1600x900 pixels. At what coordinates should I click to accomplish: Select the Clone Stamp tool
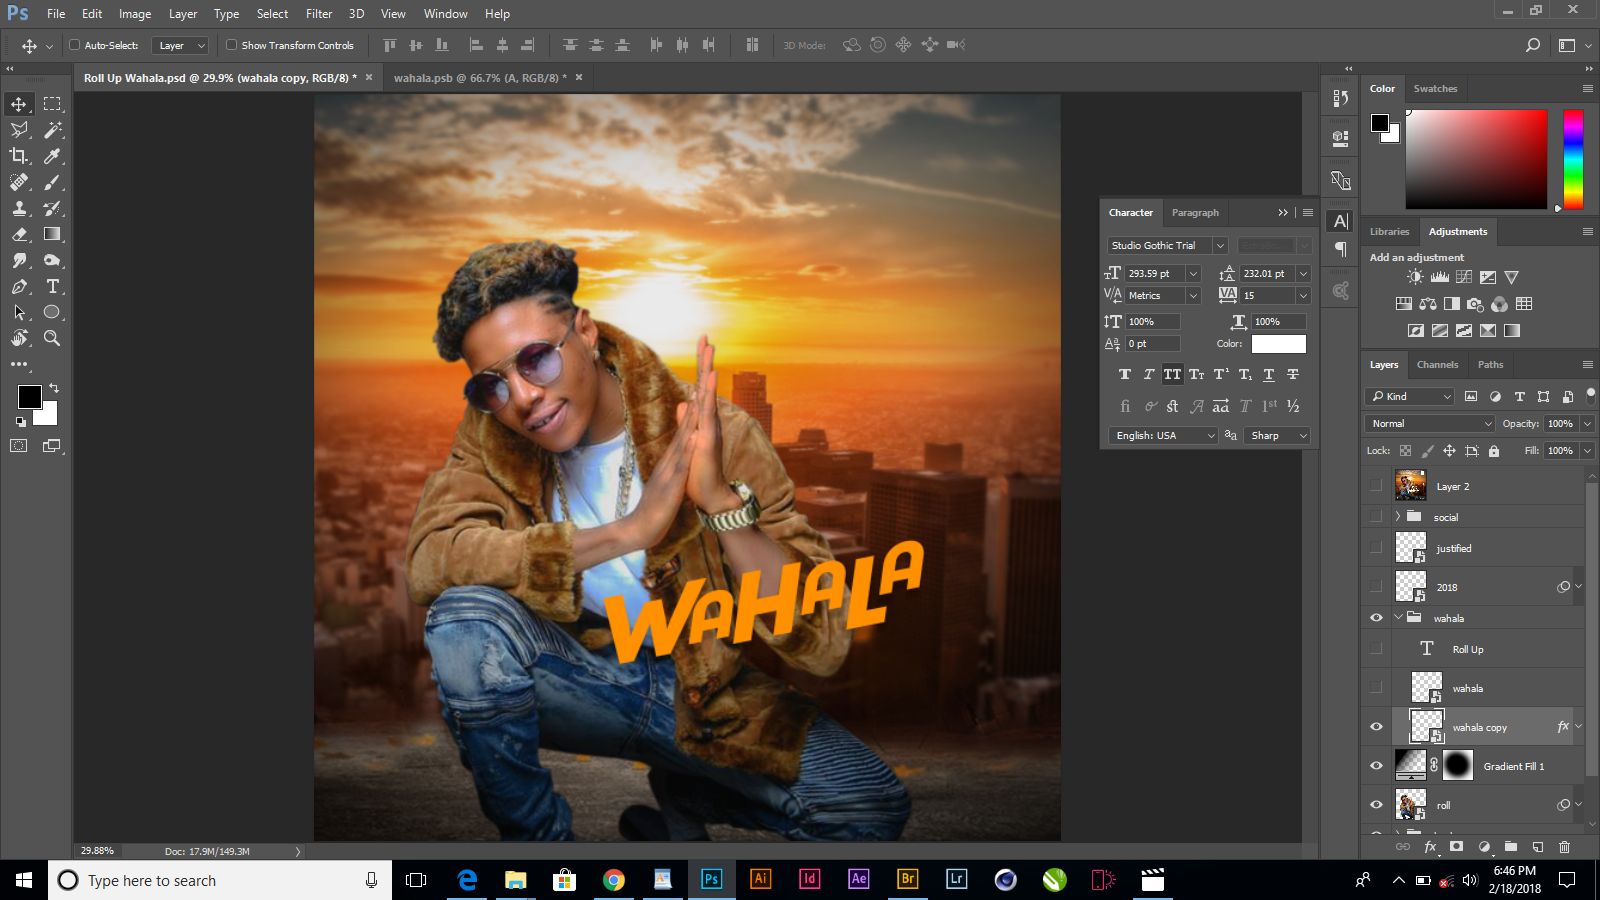point(19,208)
